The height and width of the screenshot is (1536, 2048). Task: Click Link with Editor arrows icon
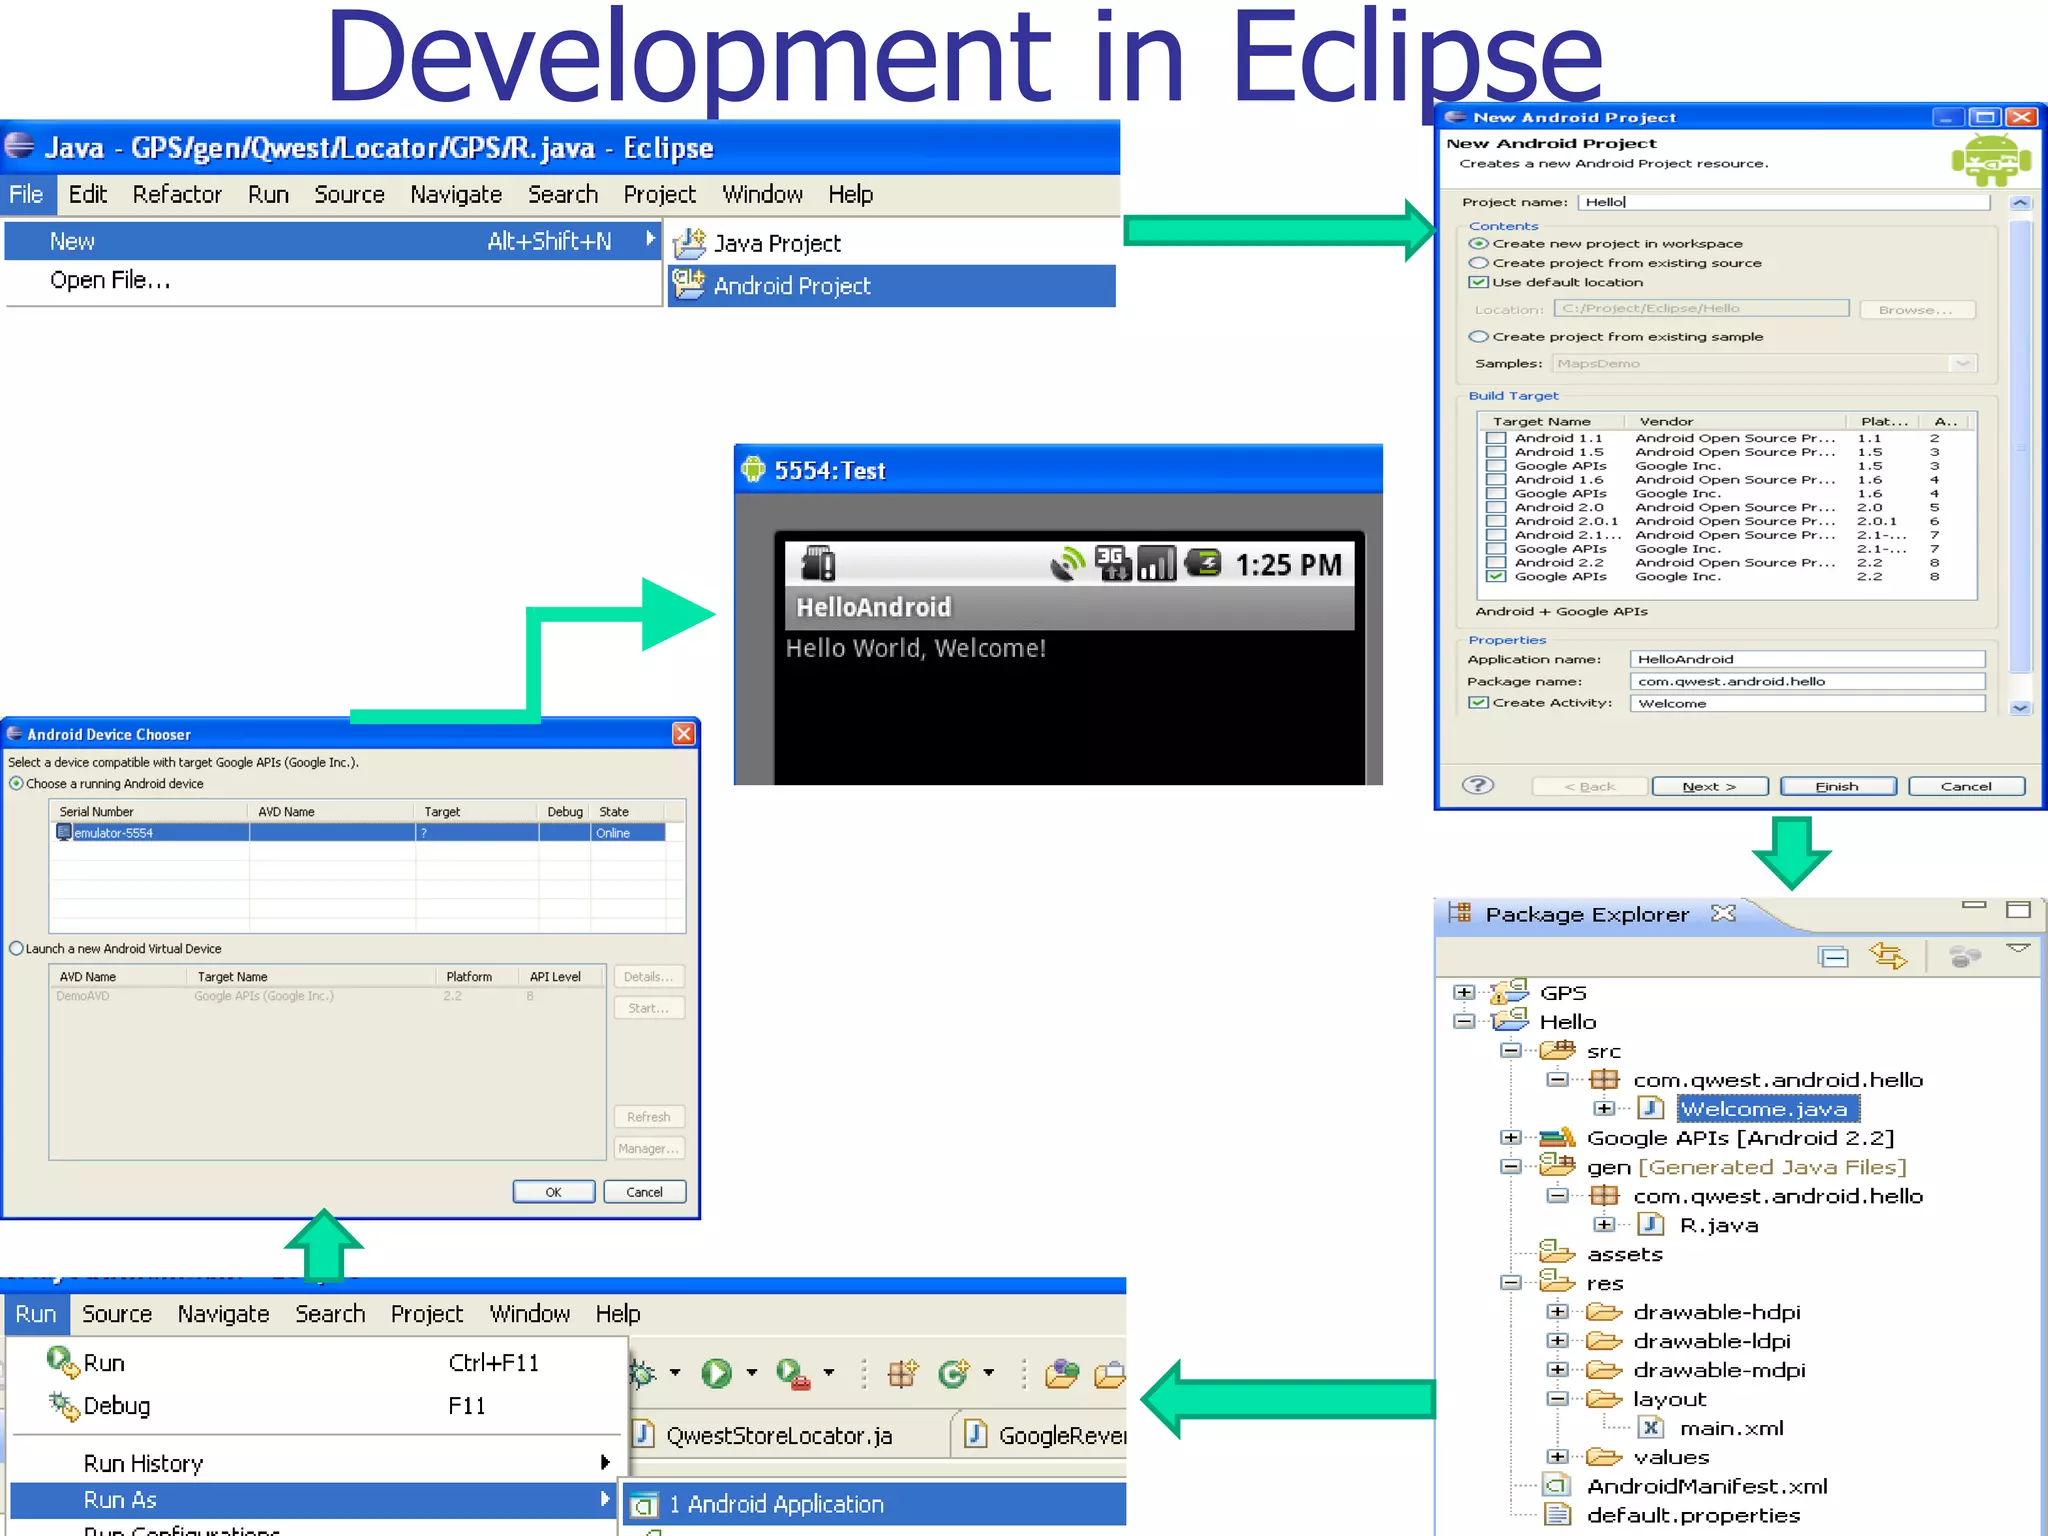point(1888,957)
